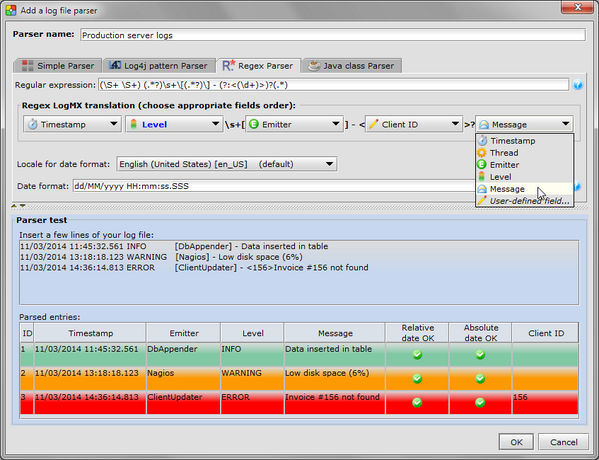Click 'Low disk space (6%)' message cell
Image resolution: width=599 pixels, height=460 pixels.
tap(335, 379)
